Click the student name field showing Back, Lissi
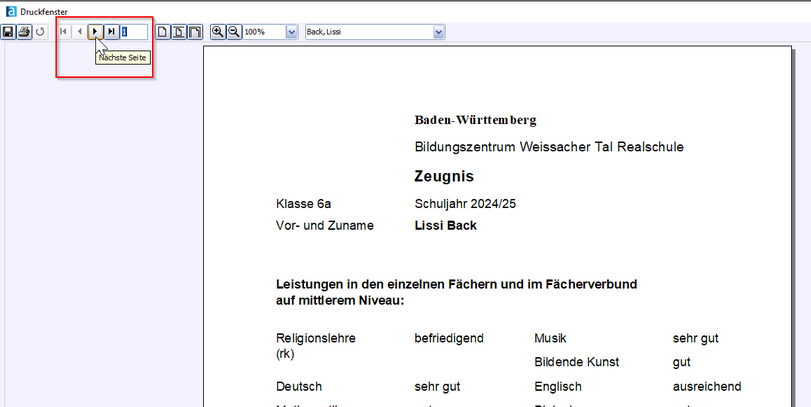The image size is (811, 407). coord(367,32)
